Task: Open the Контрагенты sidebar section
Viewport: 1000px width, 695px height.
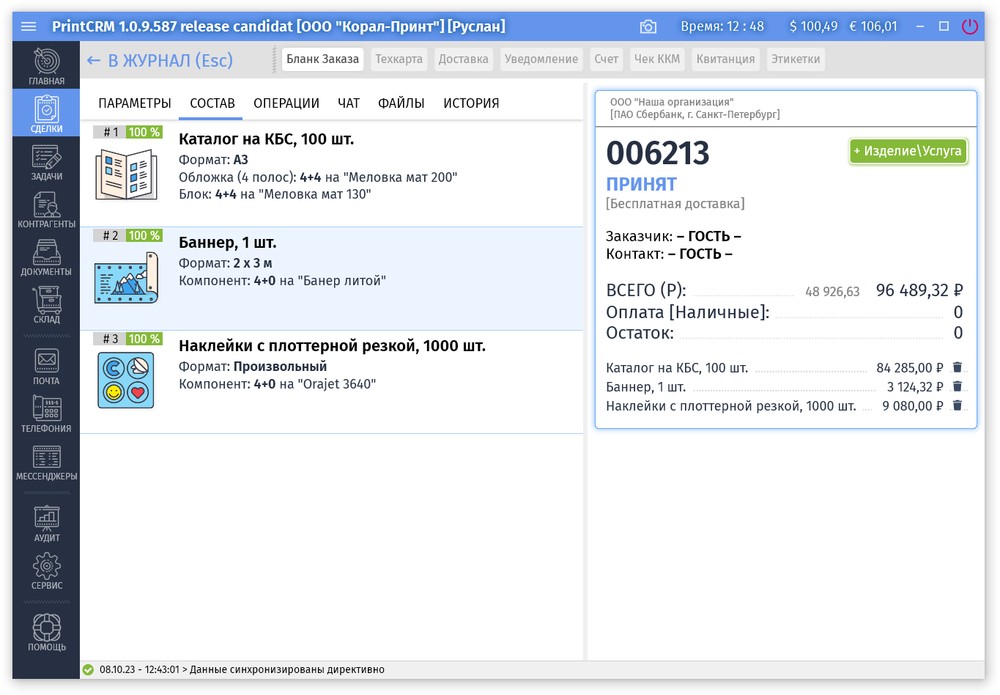Action: 47,210
